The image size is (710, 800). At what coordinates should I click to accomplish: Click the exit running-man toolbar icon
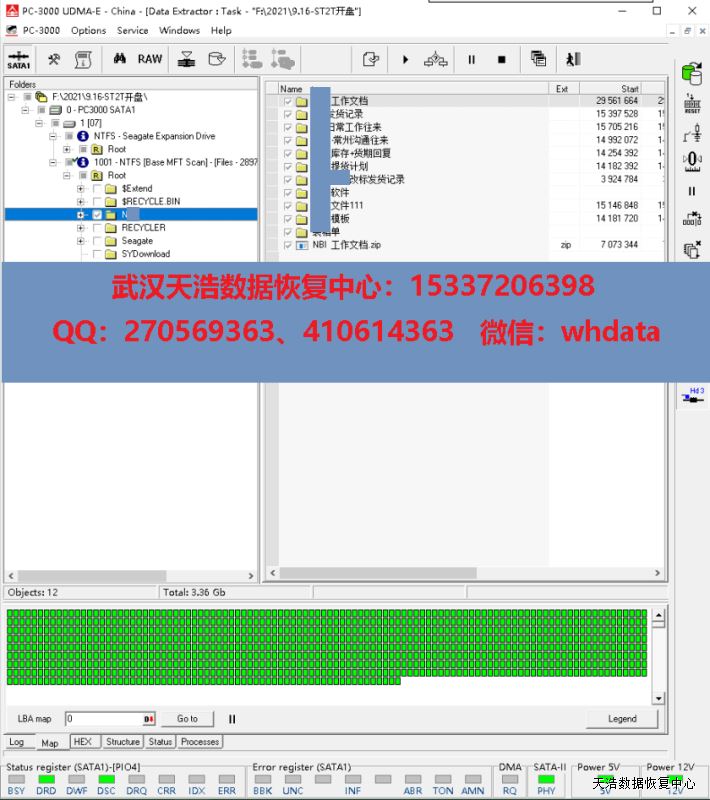[x=573, y=60]
